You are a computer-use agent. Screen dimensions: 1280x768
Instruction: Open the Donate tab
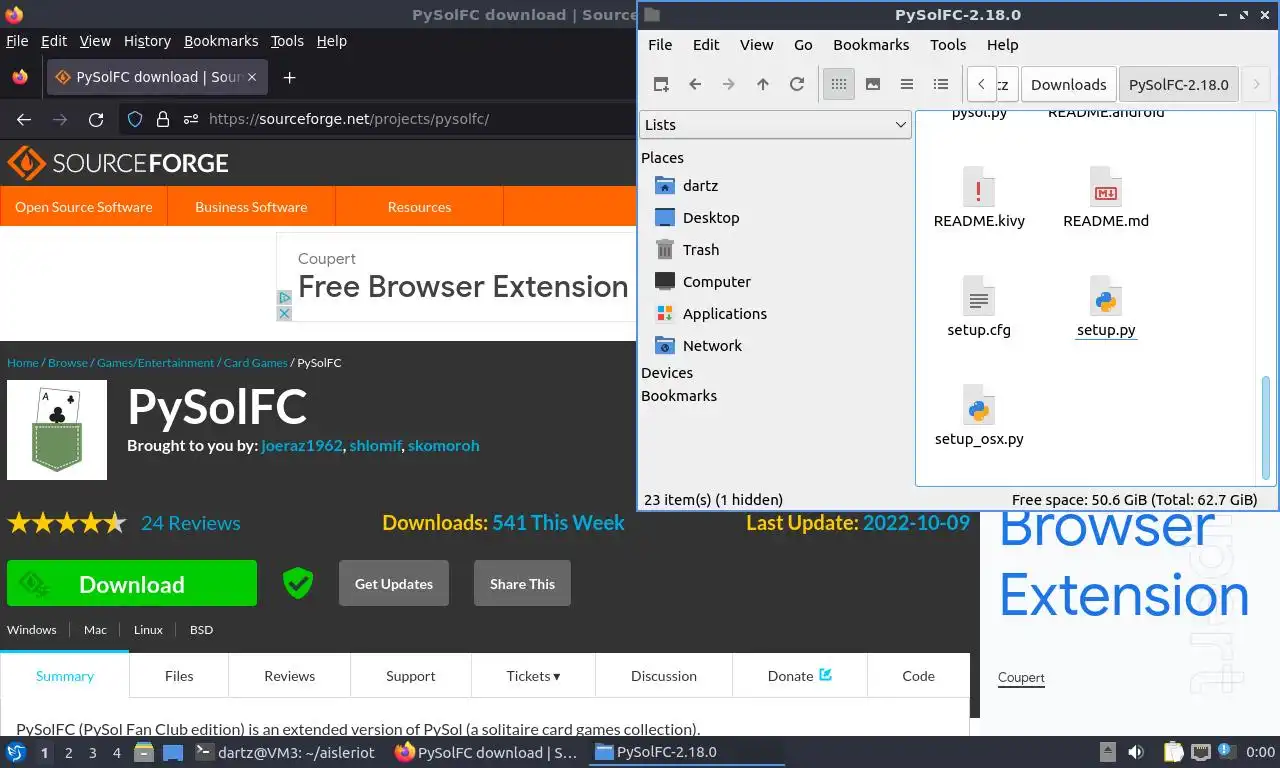coord(800,676)
